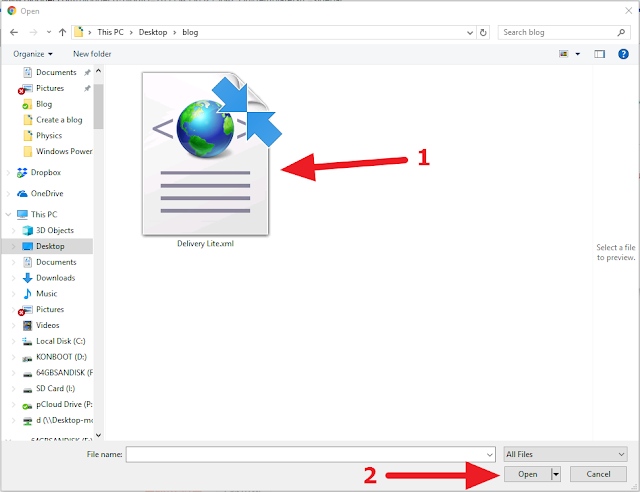Refresh the blog folder view
Screen dimensions: 640x492
coord(483,32)
